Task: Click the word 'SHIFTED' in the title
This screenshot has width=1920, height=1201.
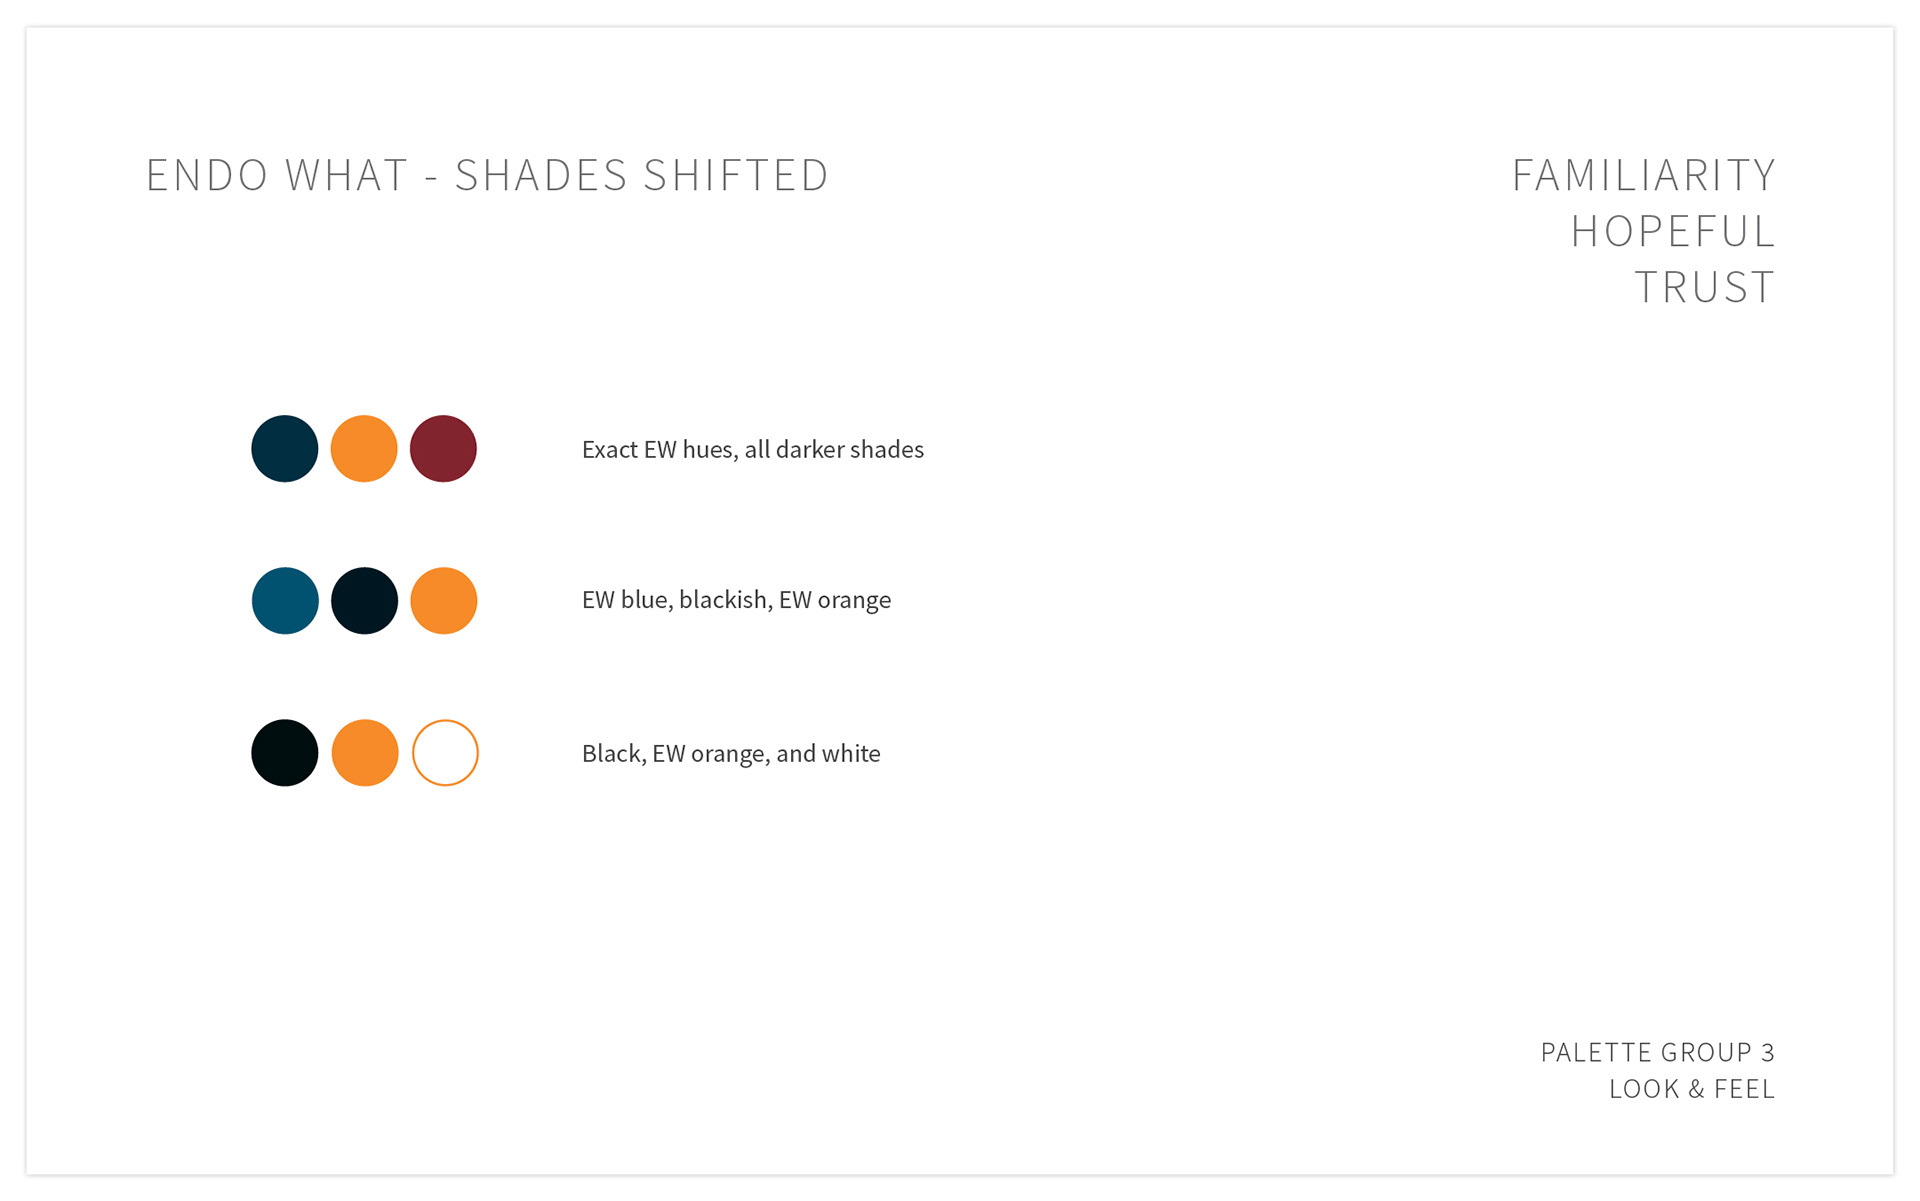Action: [736, 175]
